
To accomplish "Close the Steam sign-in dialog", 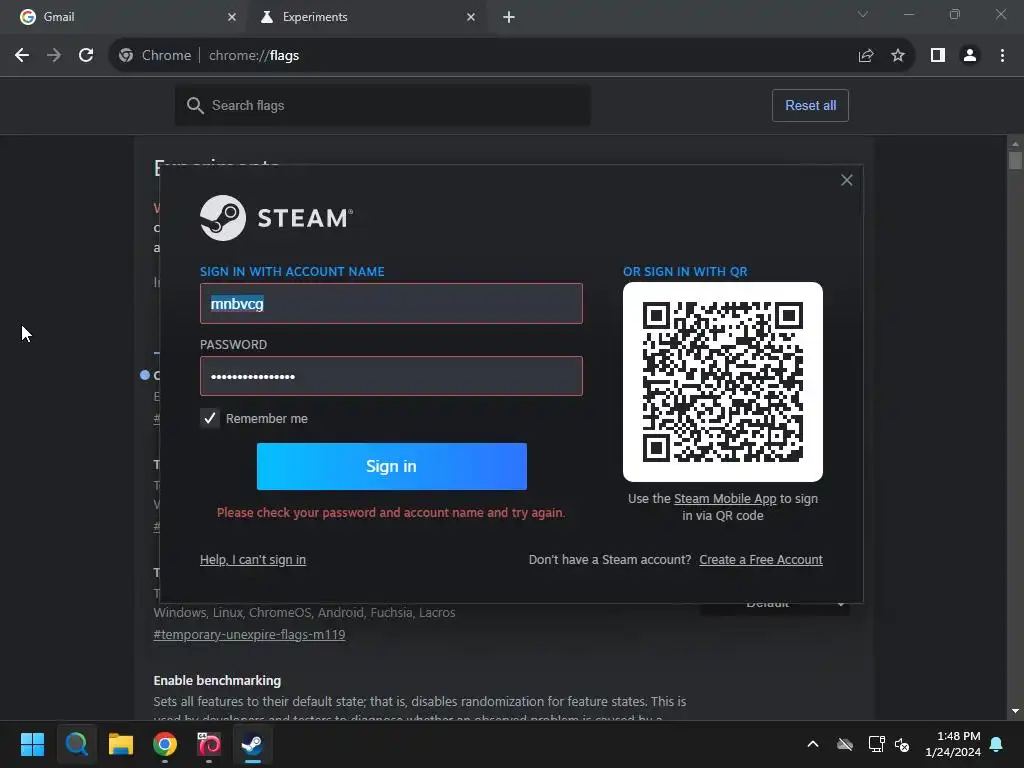I will tap(846, 180).
